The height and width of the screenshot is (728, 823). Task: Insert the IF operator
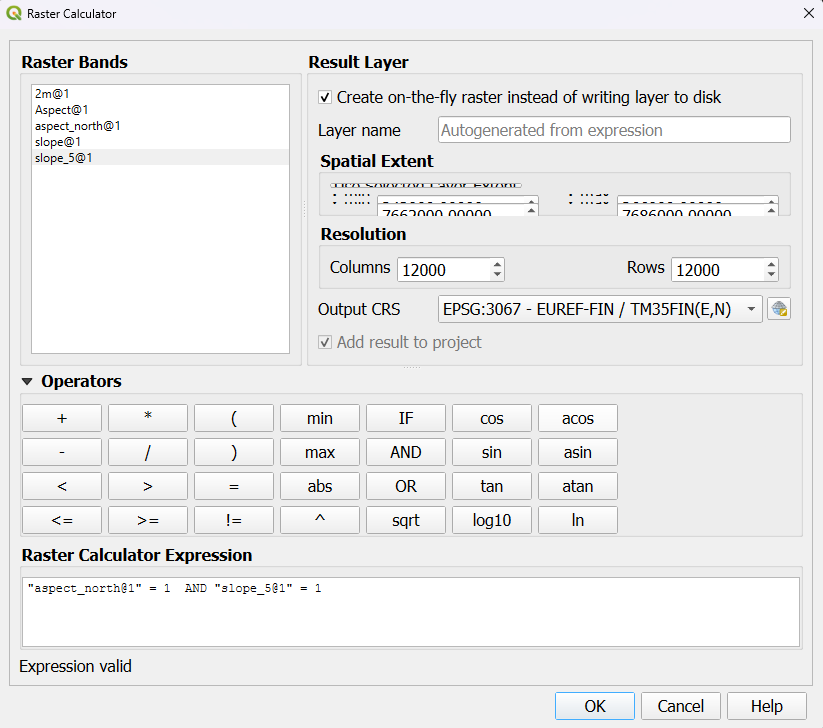pos(406,418)
